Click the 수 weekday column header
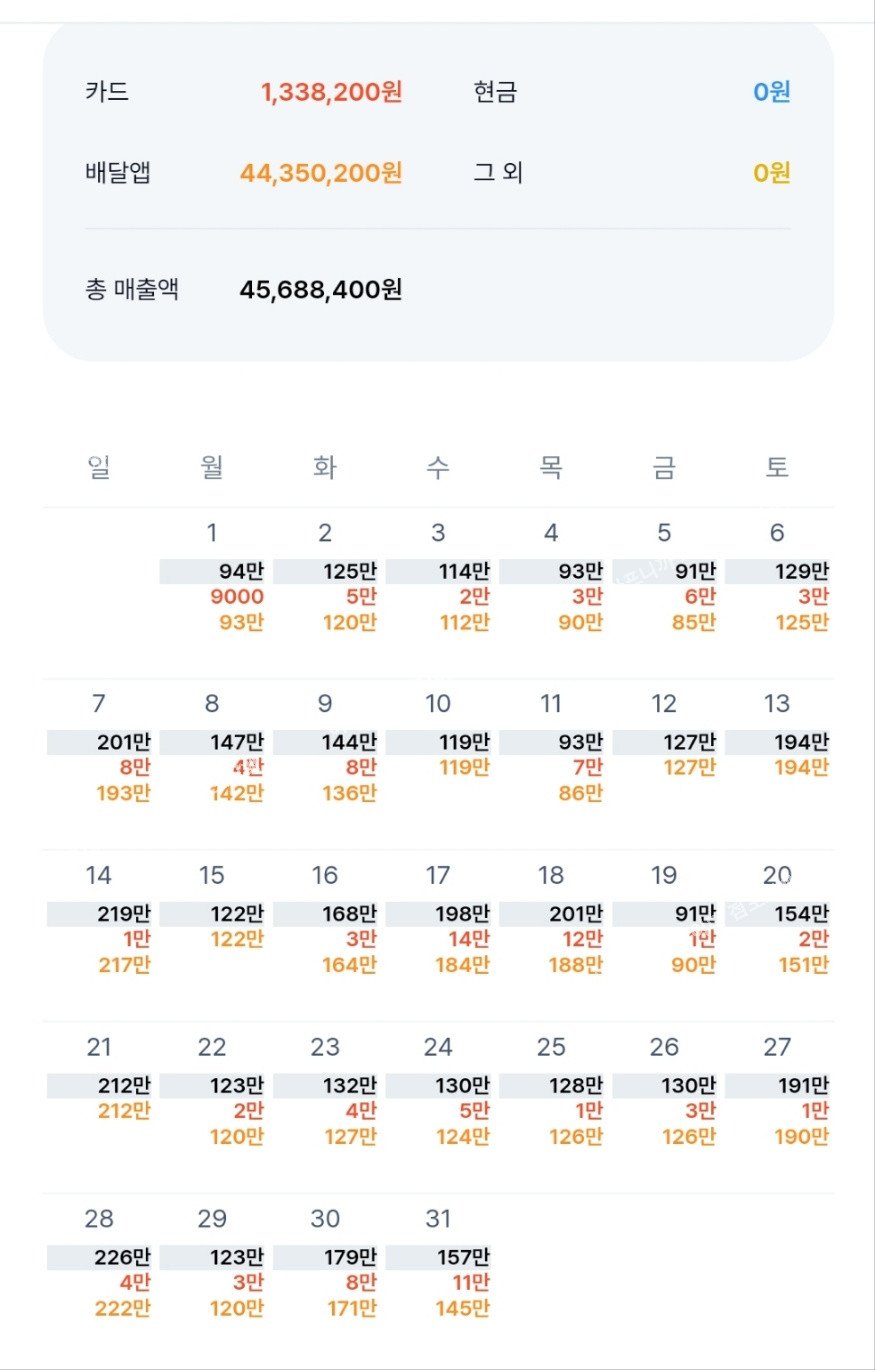The height and width of the screenshot is (1370, 875). pyautogui.click(x=438, y=467)
